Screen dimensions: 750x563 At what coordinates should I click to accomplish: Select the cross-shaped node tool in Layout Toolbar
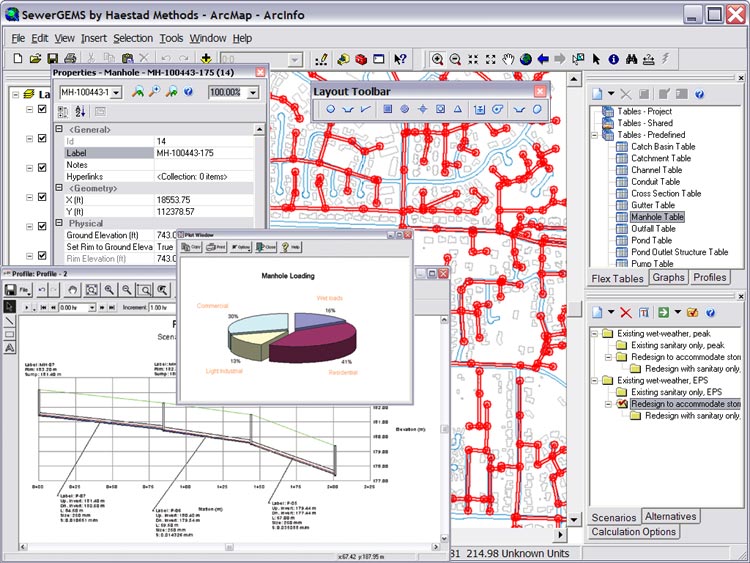click(x=422, y=109)
